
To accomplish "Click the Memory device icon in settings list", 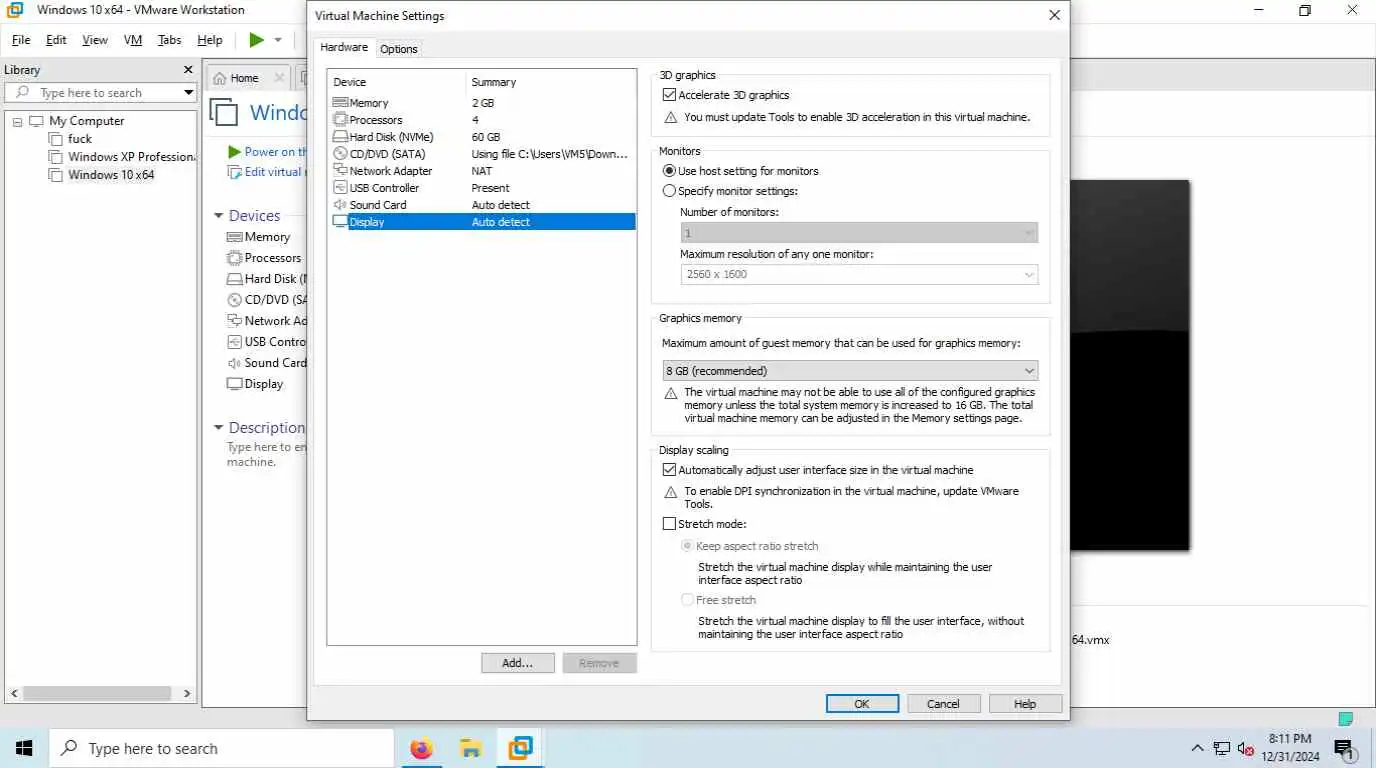I will pyautogui.click(x=340, y=103).
